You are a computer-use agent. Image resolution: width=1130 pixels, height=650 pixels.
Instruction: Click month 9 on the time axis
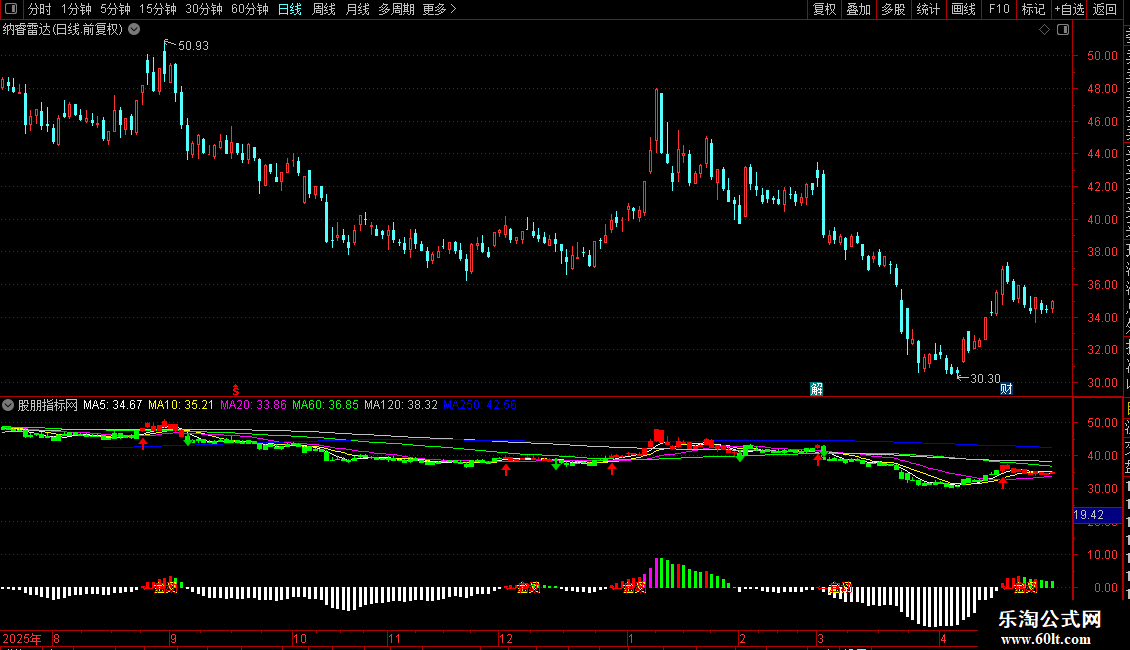click(174, 638)
